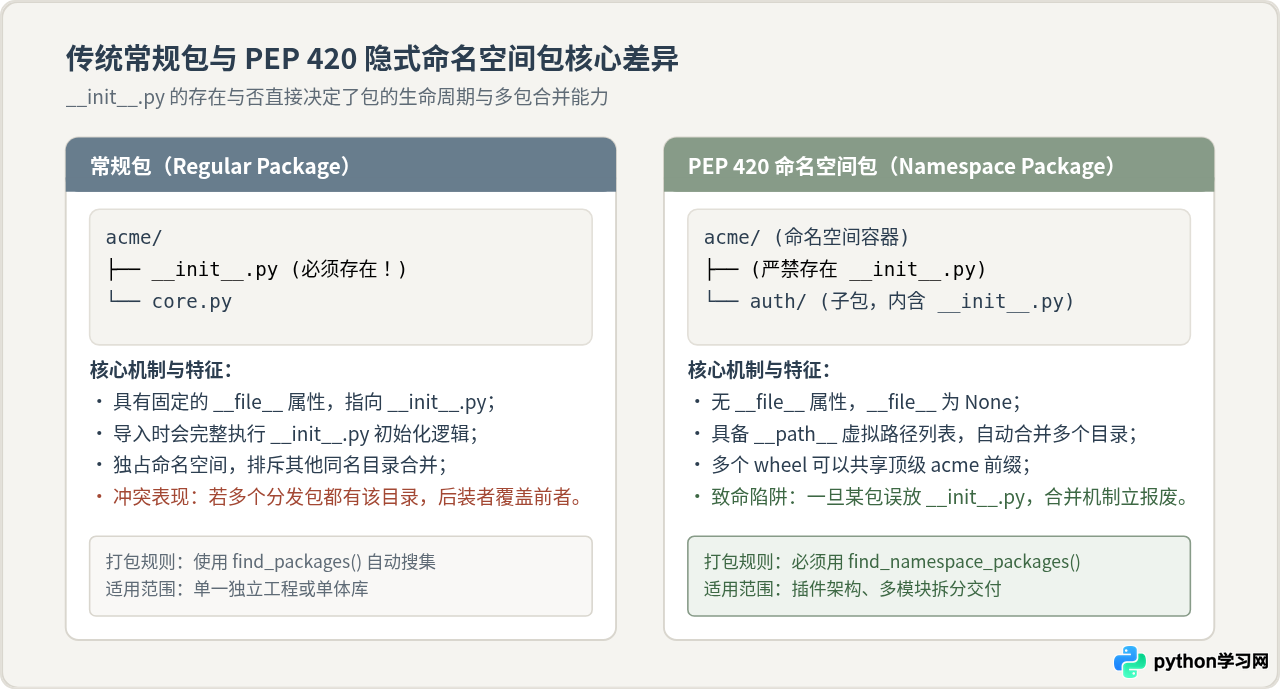Click '打包规则：使用 find_packages() 自动搜集'
The image size is (1280, 690).
coord(270,562)
